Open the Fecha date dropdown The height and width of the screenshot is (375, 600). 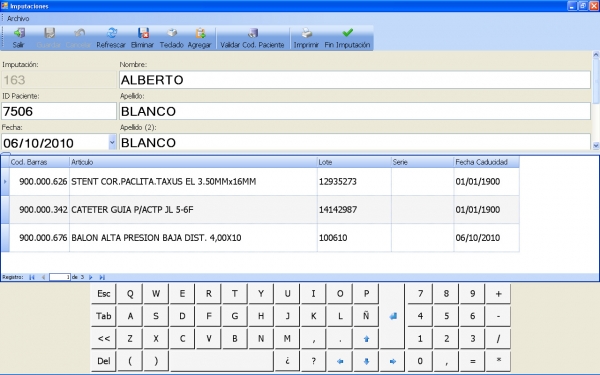click(x=112, y=142)
